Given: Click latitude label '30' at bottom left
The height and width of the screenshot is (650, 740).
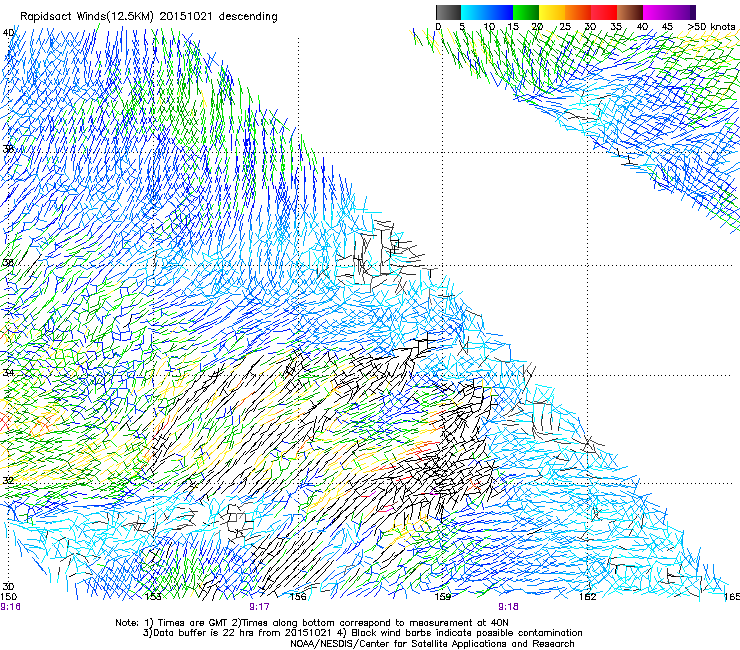Looking at the screenshot, I should point(8,586).
